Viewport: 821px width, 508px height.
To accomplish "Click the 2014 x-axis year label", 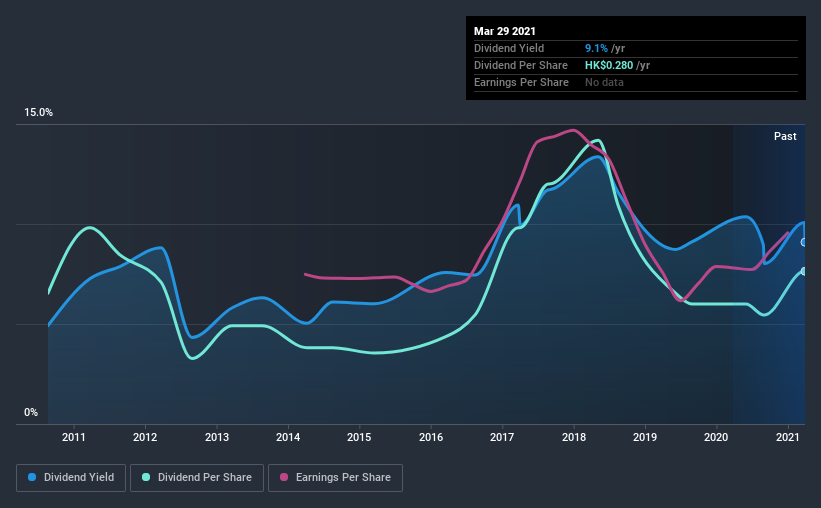I will 288,437.
